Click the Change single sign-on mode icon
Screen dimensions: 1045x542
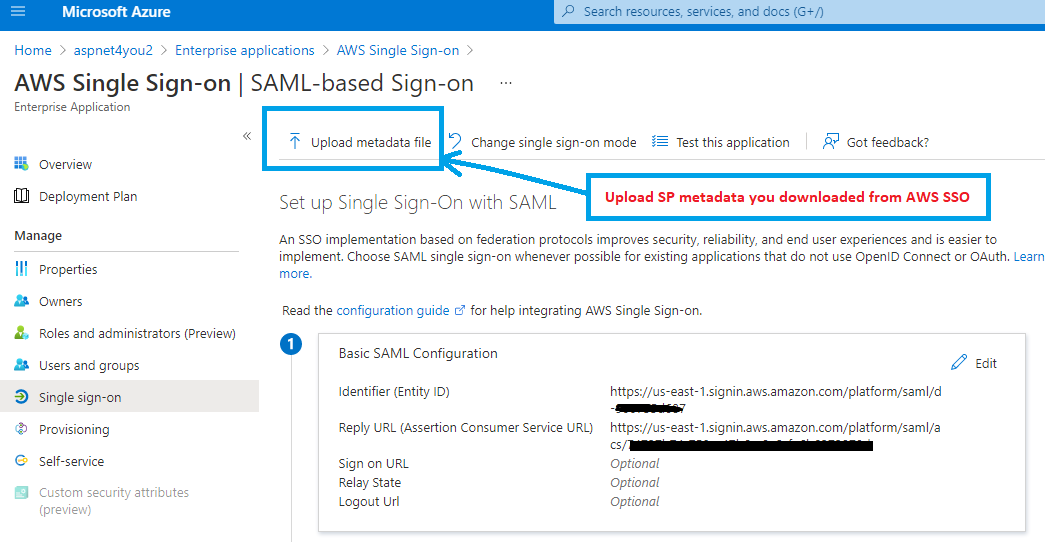click(x=455, y=142)
